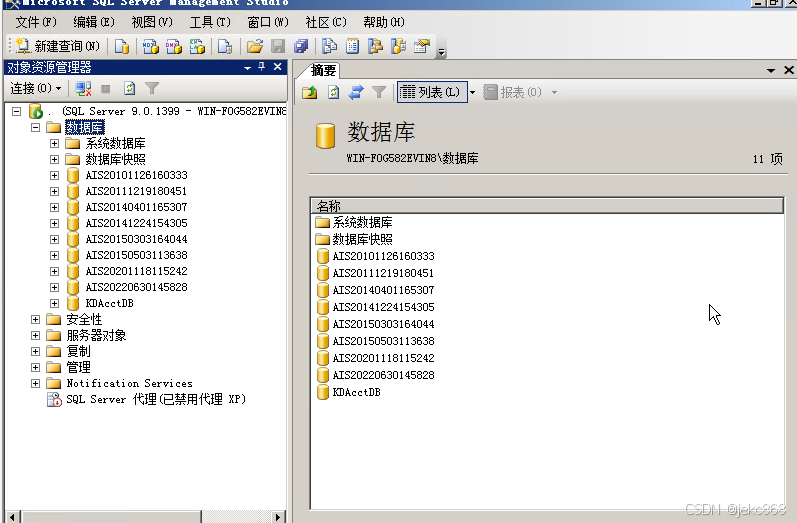Refresh the Object Explorer tree
The image size is (797, 523).
click(130, 88)
